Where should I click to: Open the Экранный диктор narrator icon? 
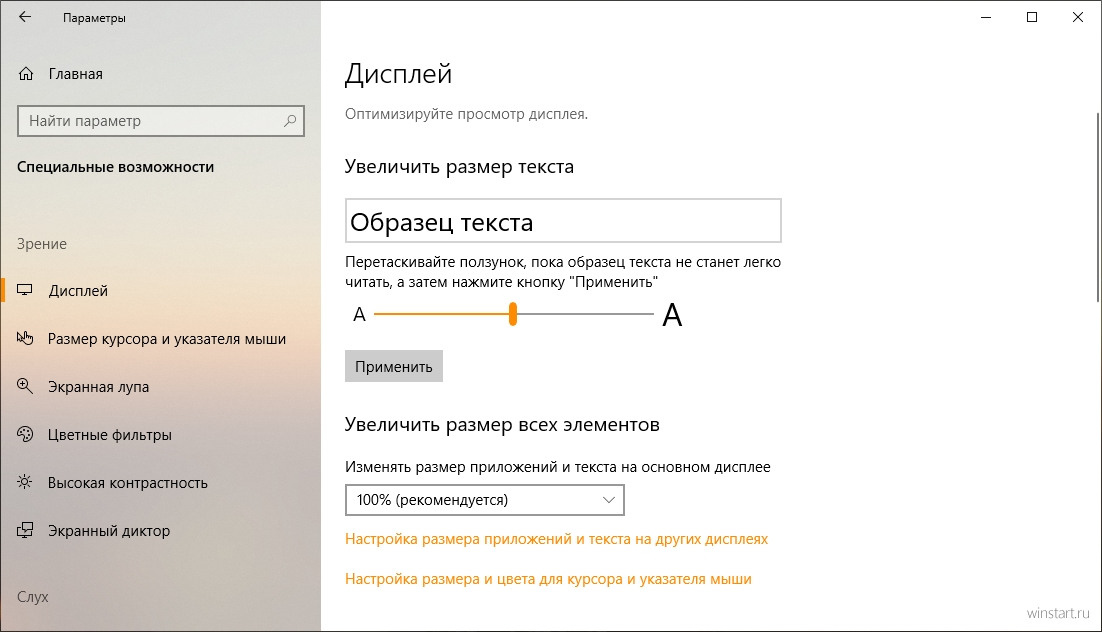(25, 531)
